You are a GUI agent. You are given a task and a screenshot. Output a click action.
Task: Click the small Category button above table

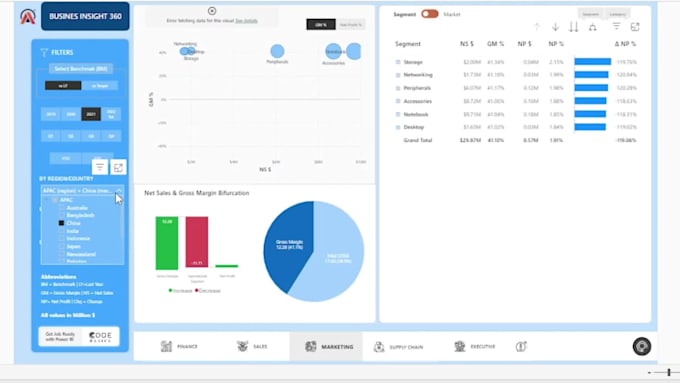[x=617, y=14]
